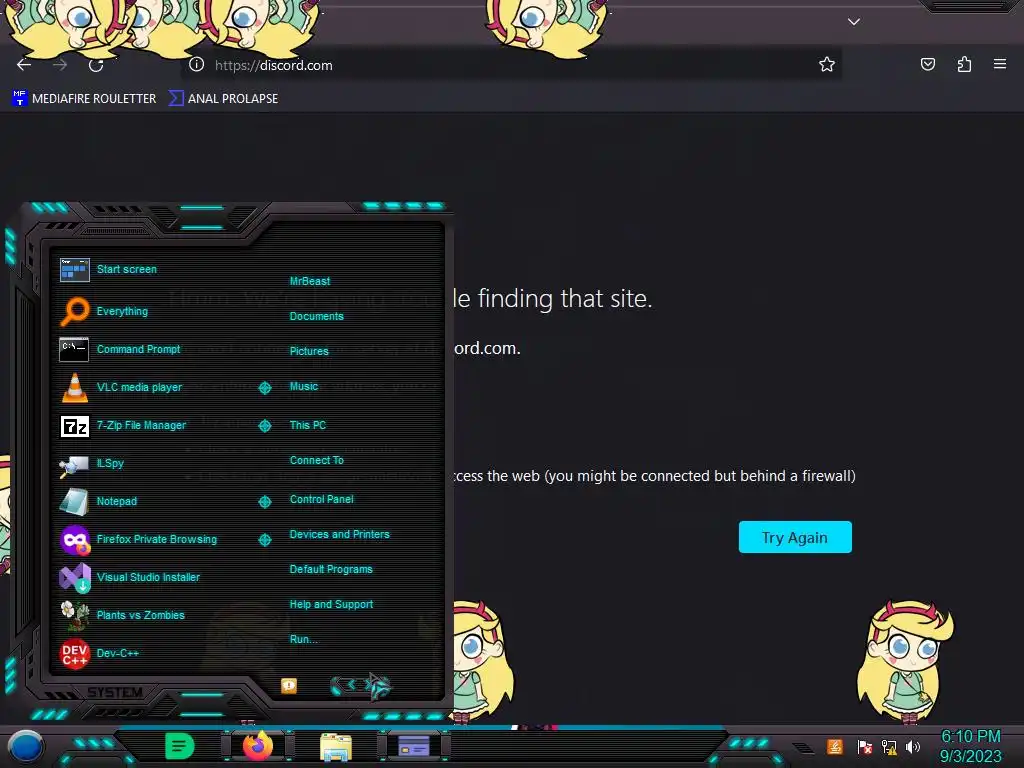Open the volume speaker tray icon
The image size is (1024, 768).
point(913,746)
